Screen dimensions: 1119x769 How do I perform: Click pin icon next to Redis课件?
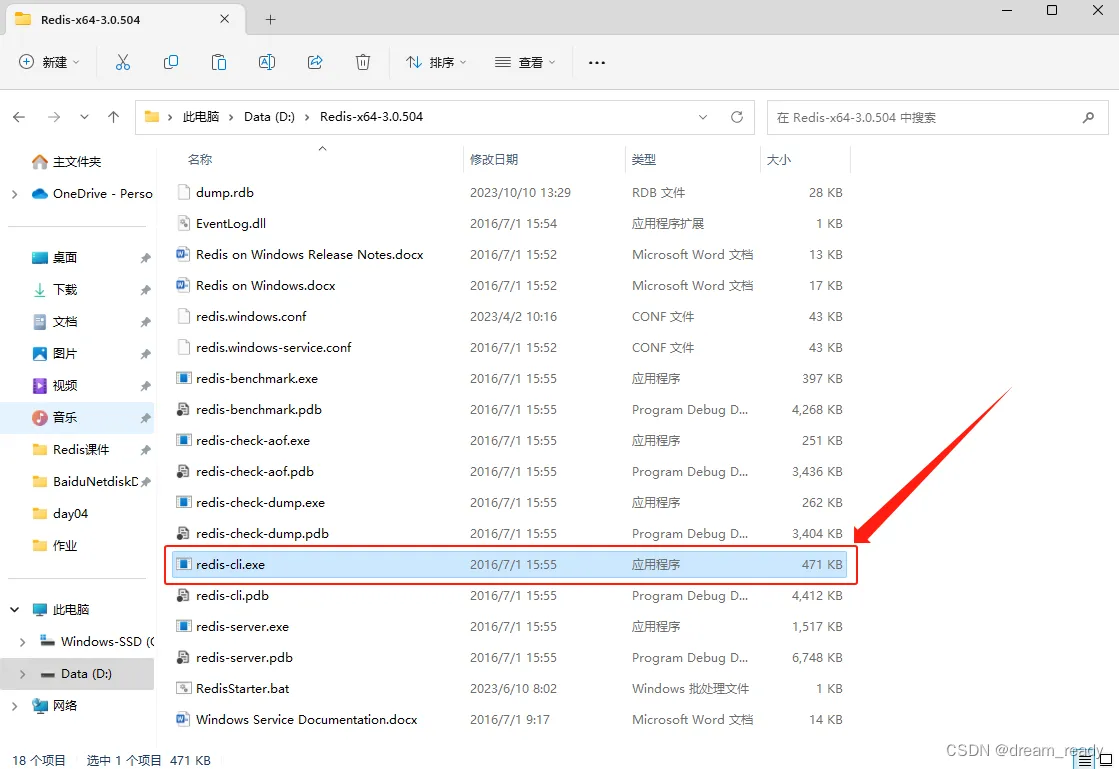(146, 450)
